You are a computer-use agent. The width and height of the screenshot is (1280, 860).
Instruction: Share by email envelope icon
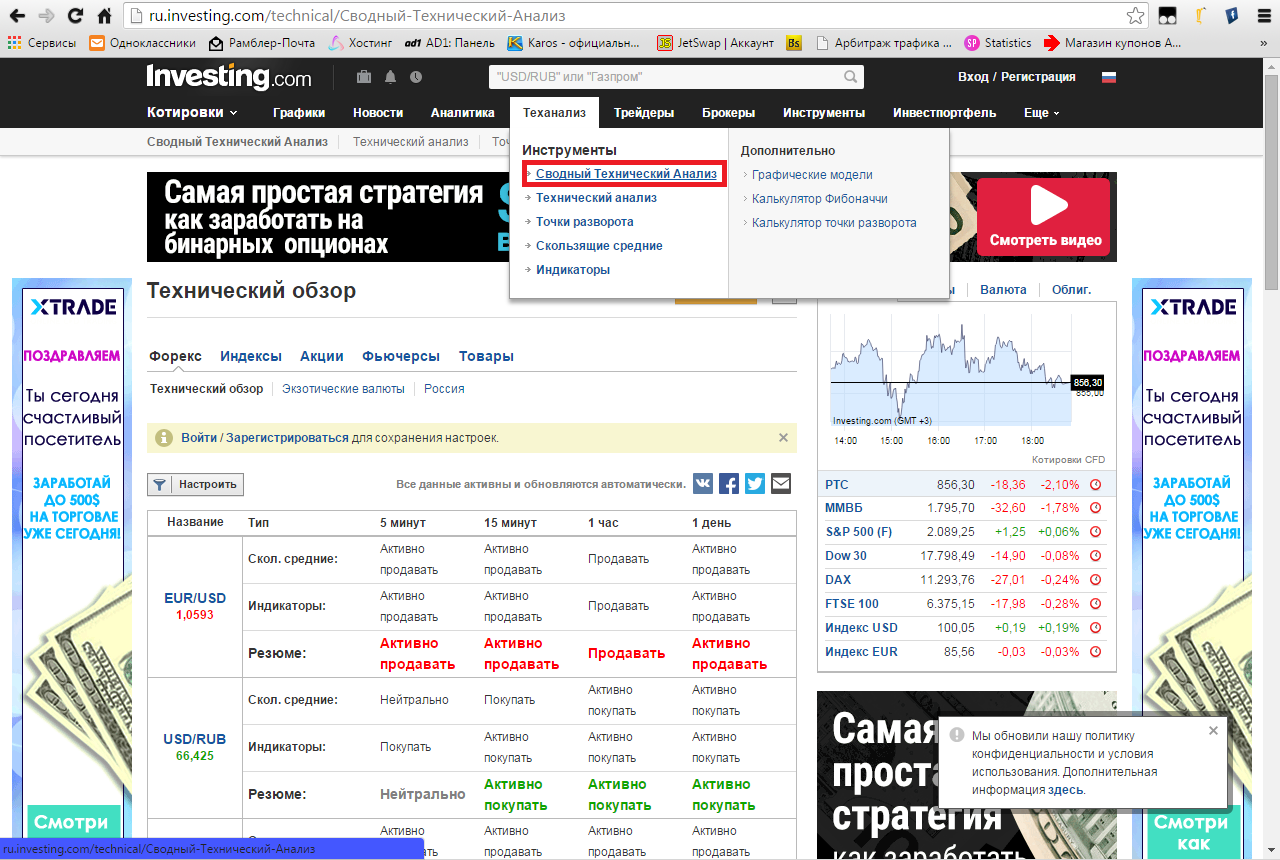pos(781,484)
